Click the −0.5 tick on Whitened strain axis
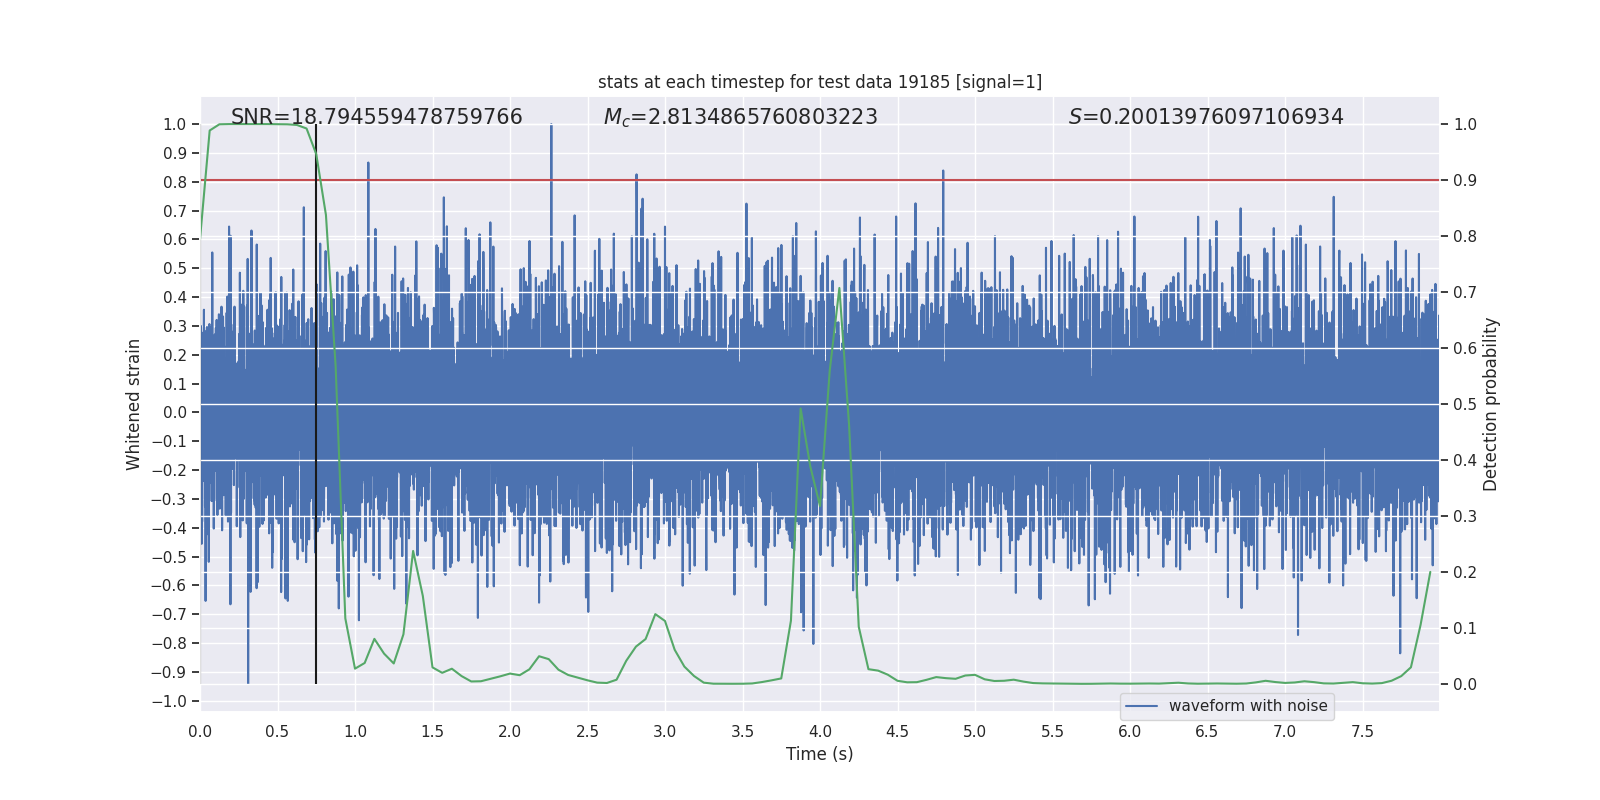1600x800 pixels. (x=169, y=557)
